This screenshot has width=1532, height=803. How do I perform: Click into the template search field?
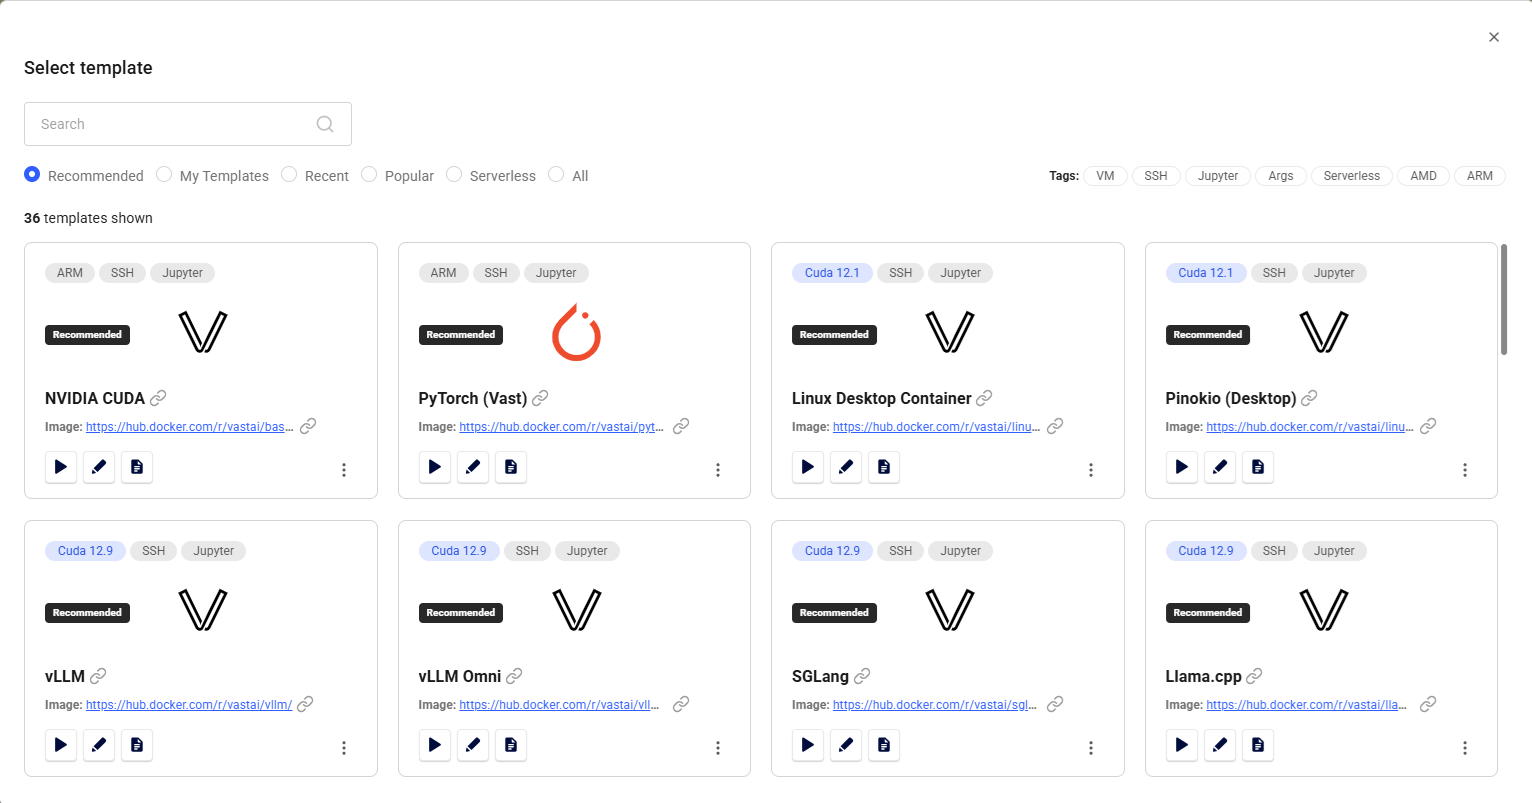(170, 123)
